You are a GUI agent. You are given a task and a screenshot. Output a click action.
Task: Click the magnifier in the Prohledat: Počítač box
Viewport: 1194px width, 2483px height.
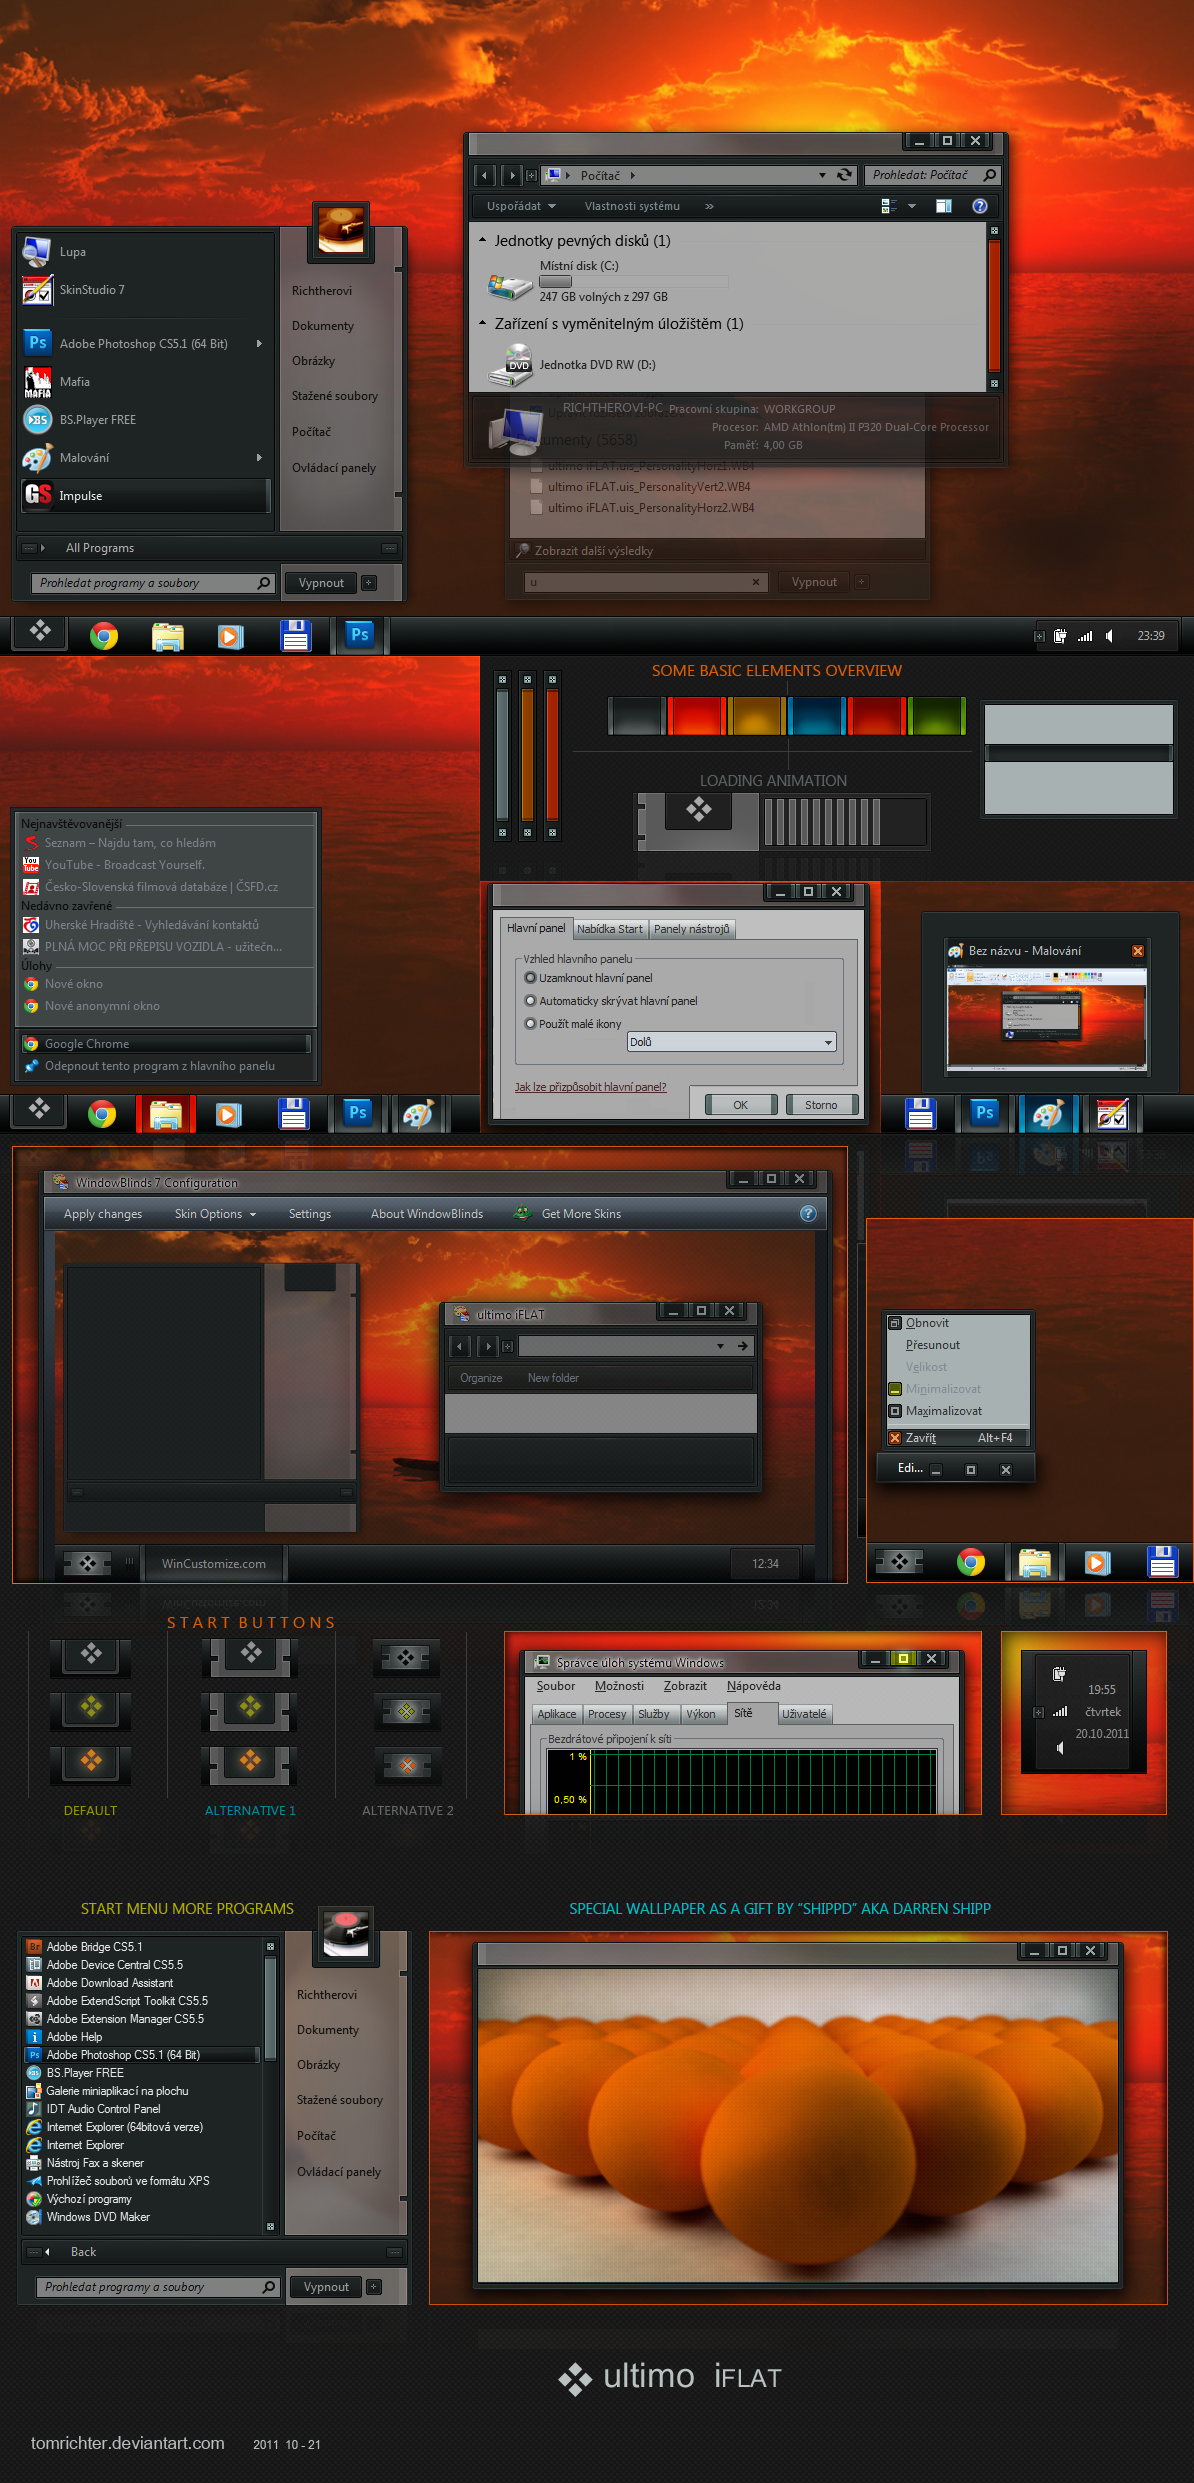coord(989,175)
